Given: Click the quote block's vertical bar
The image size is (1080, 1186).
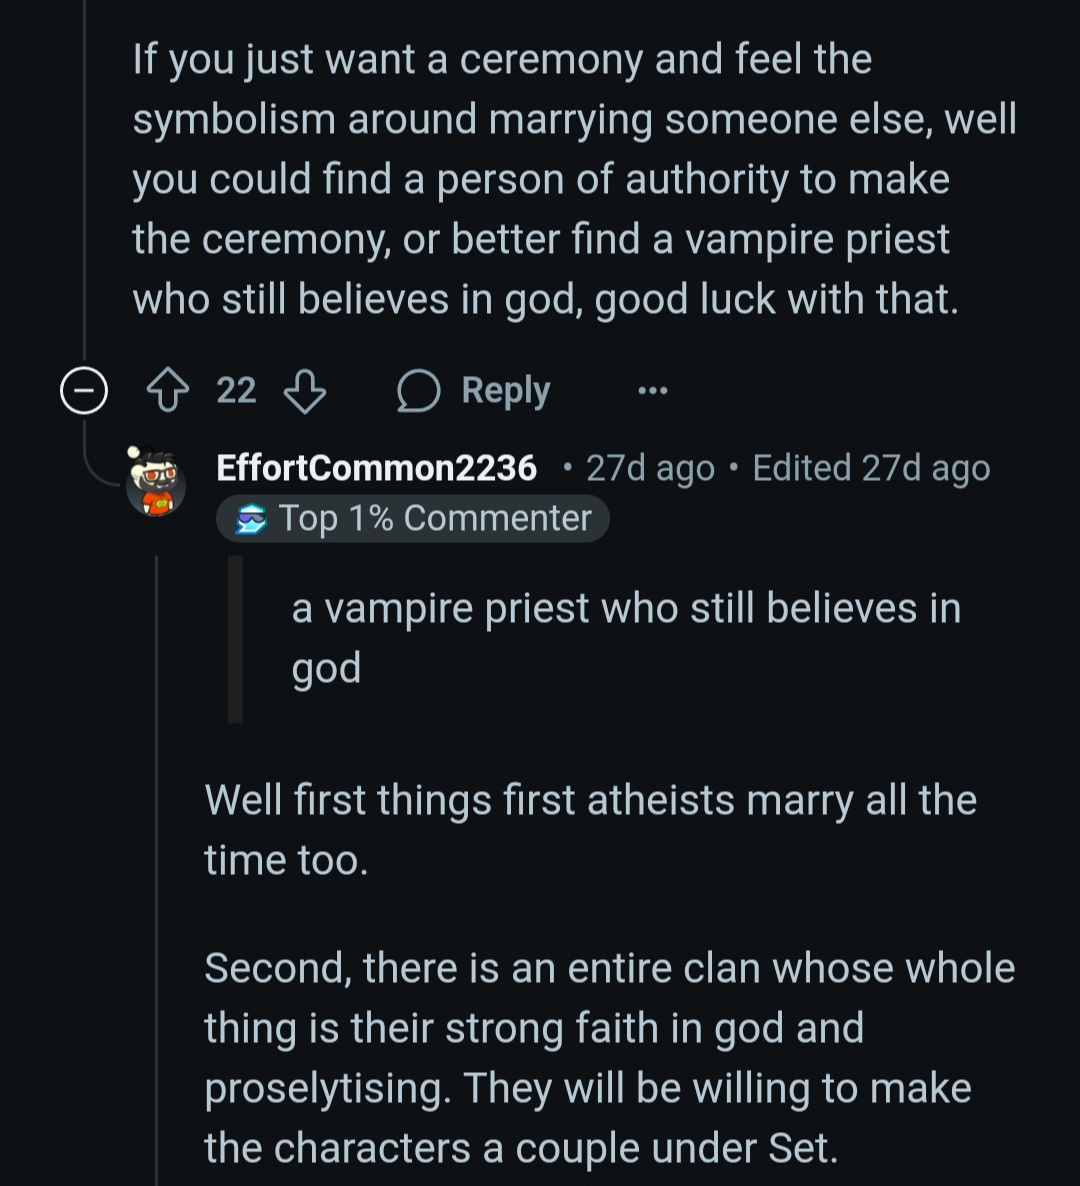Looking at the screenshot, I should coord(235,638).
